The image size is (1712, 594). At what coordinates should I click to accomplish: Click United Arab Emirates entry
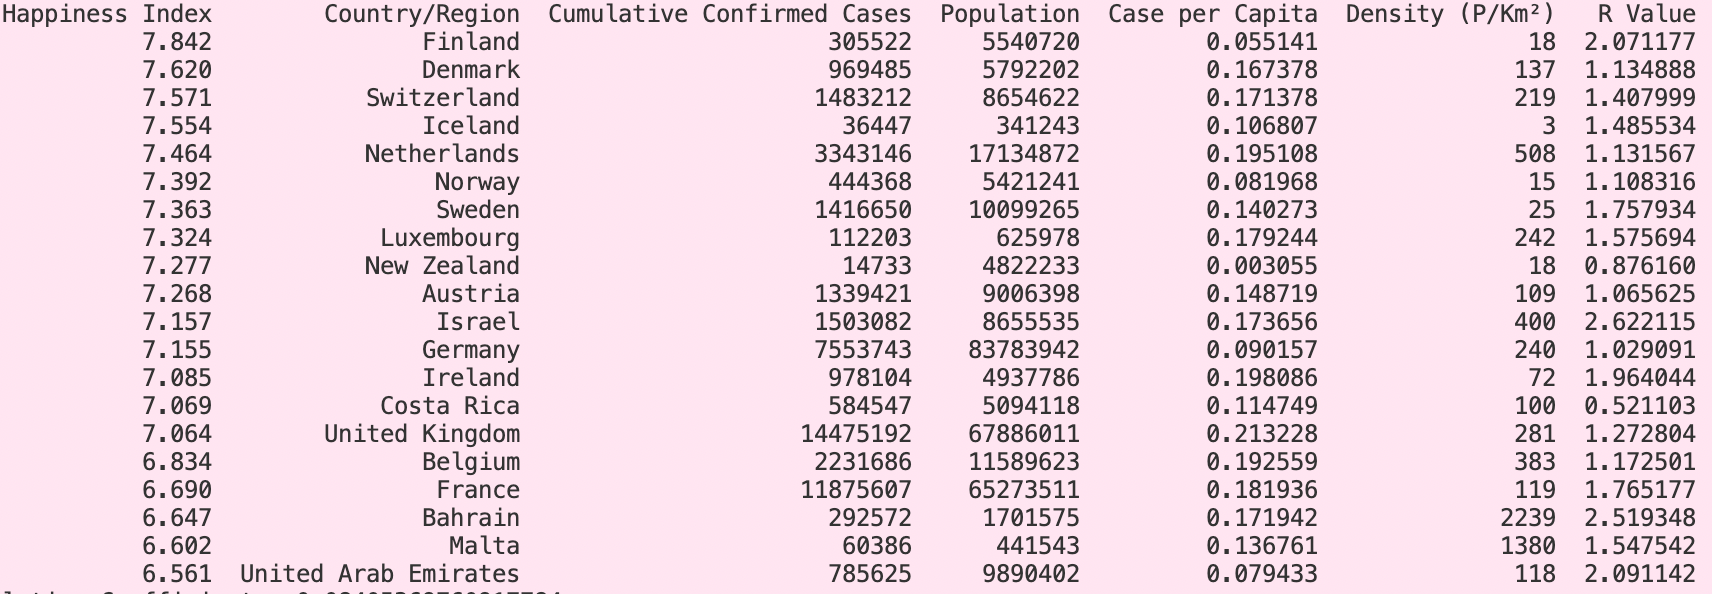click(380, 574)
